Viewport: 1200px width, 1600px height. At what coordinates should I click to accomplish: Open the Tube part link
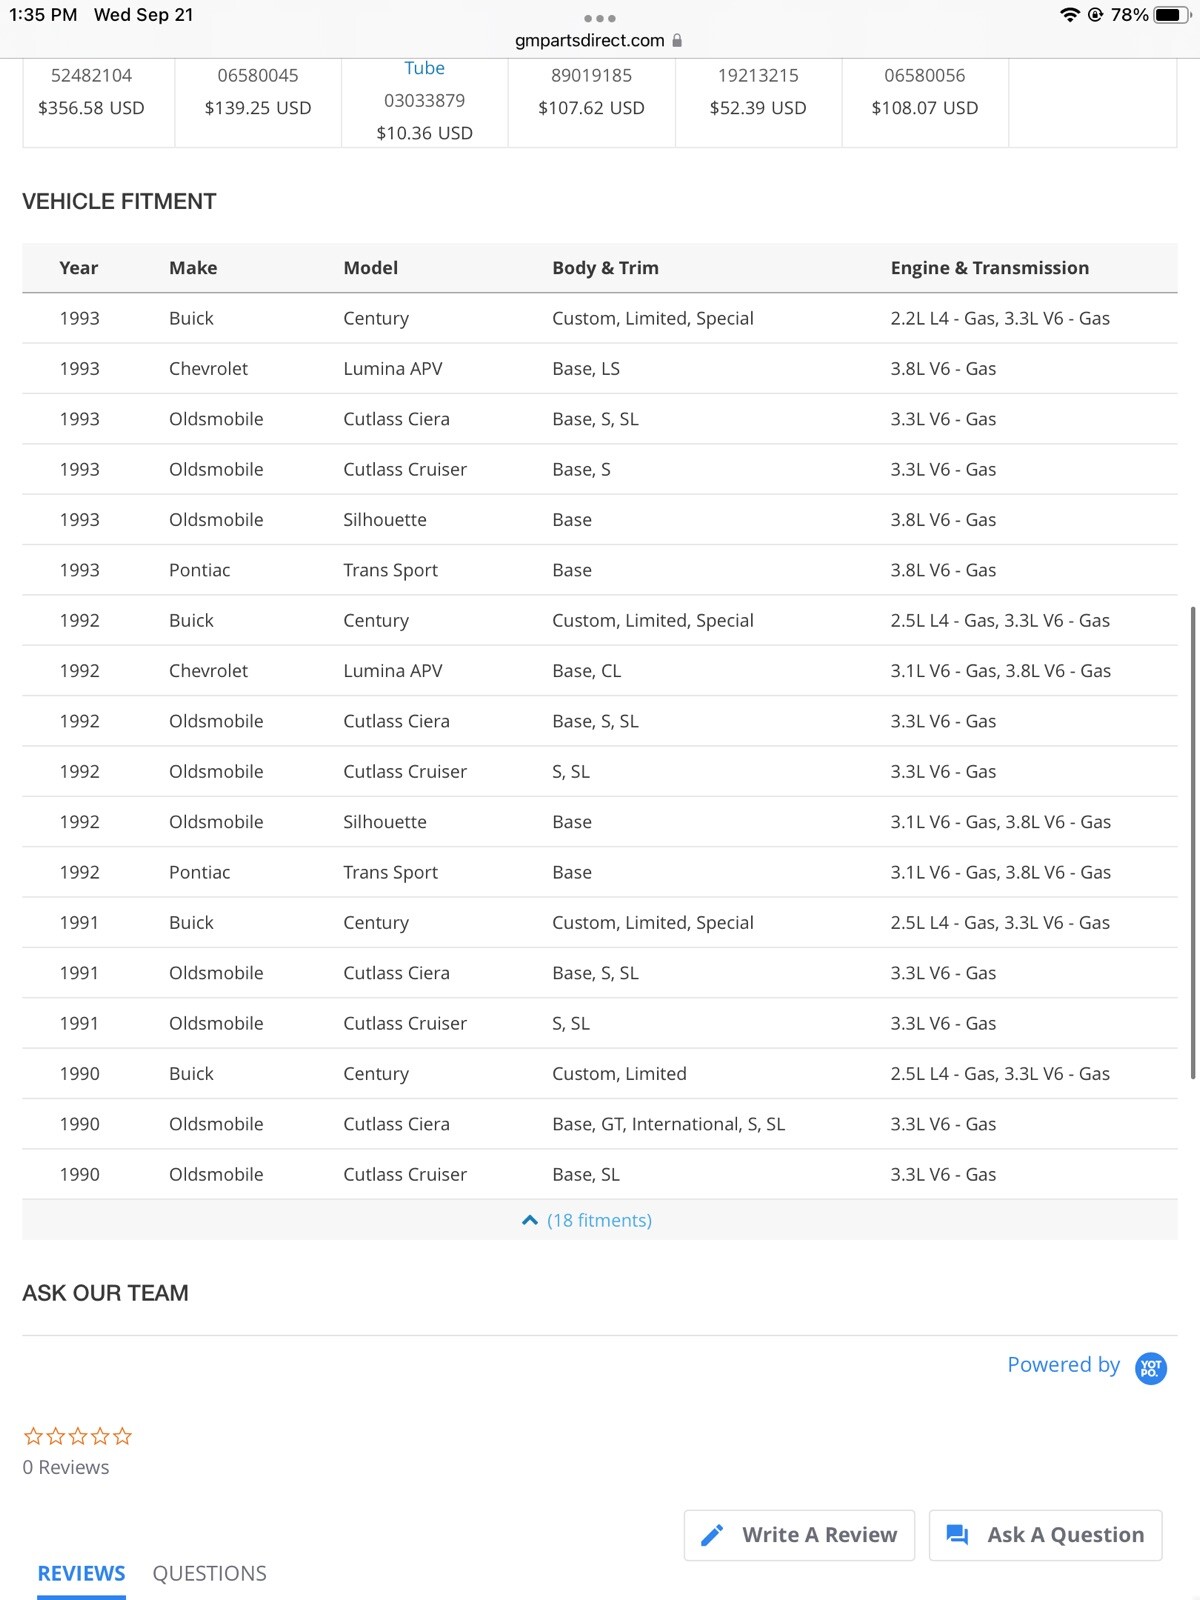coord(424,68)
